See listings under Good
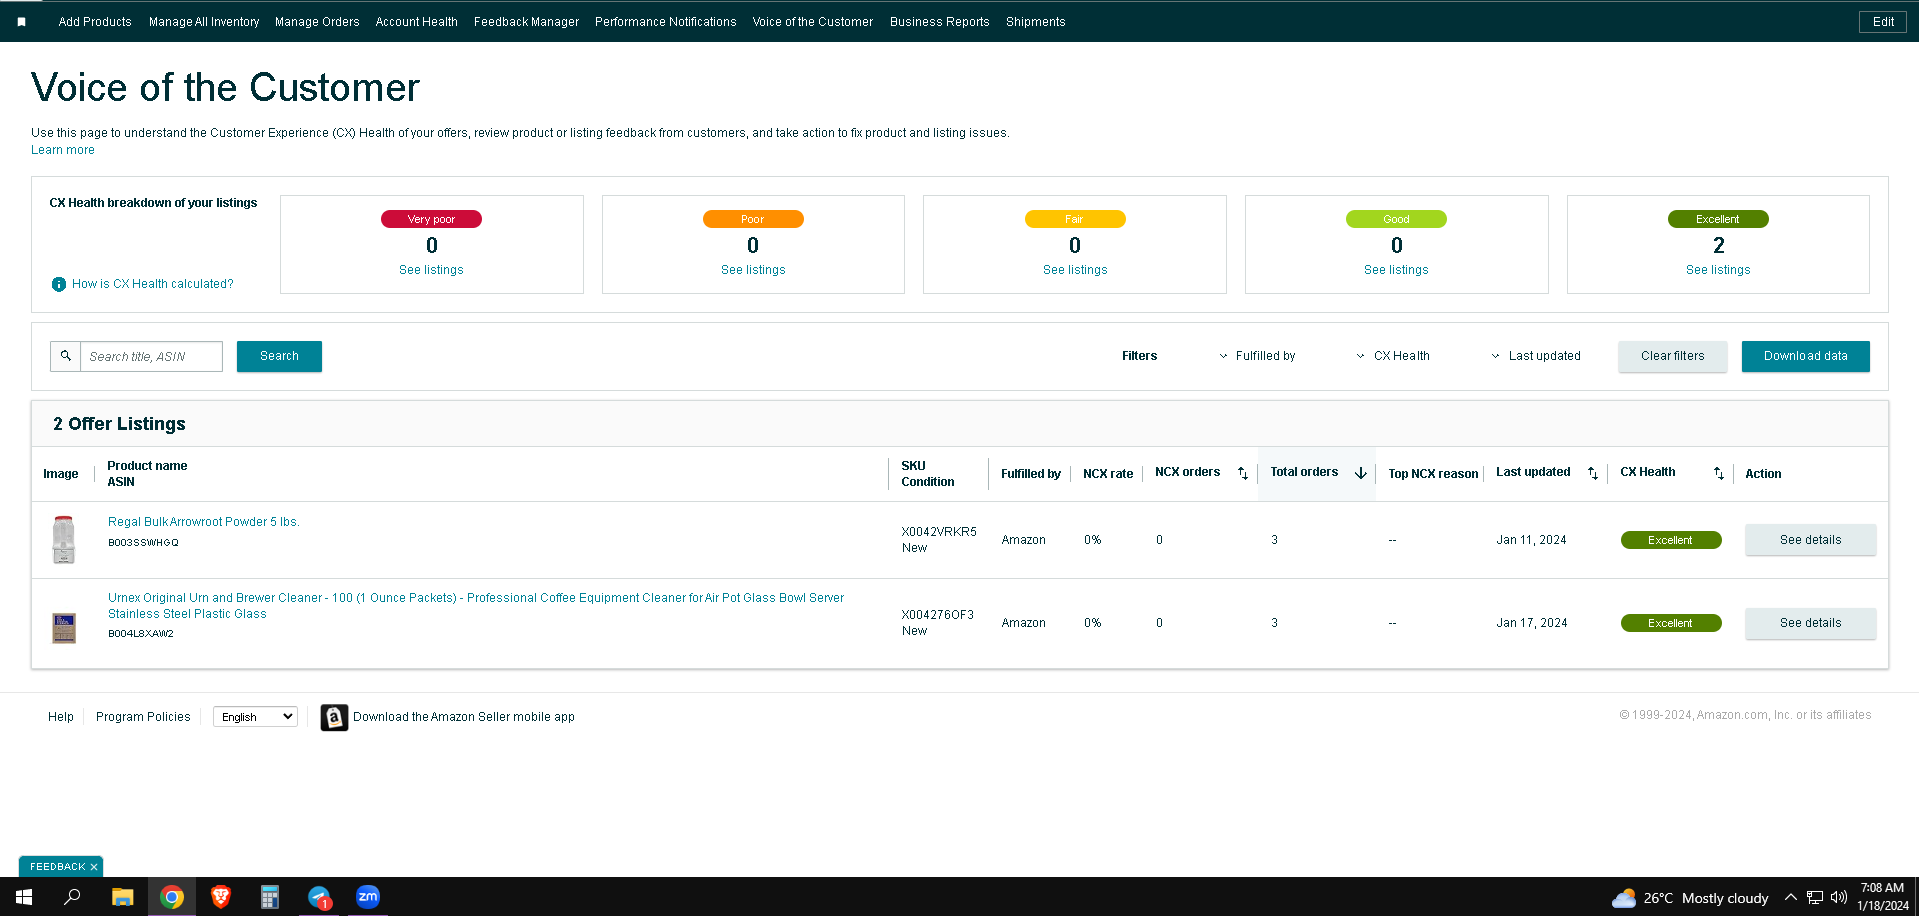This screenshot has height=916, width=1919. pos(1396,270)
